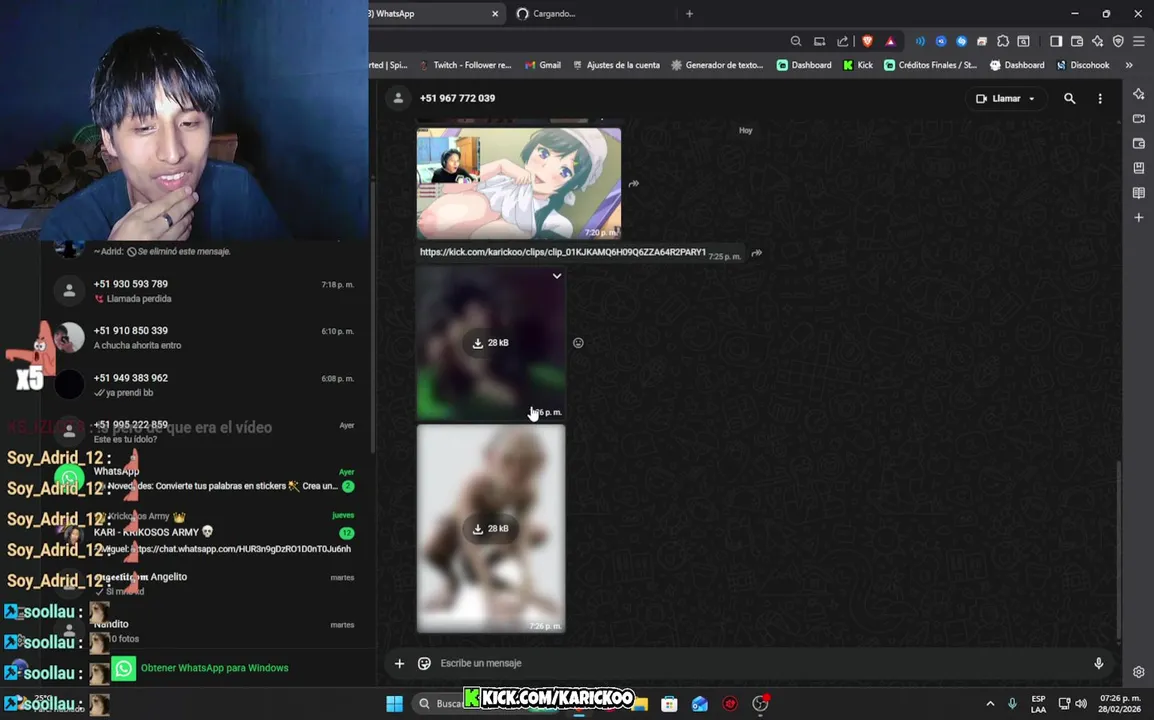The image size is (1154, 720).
Task: Open the Gmail bookmark
Action: [543, 65]
